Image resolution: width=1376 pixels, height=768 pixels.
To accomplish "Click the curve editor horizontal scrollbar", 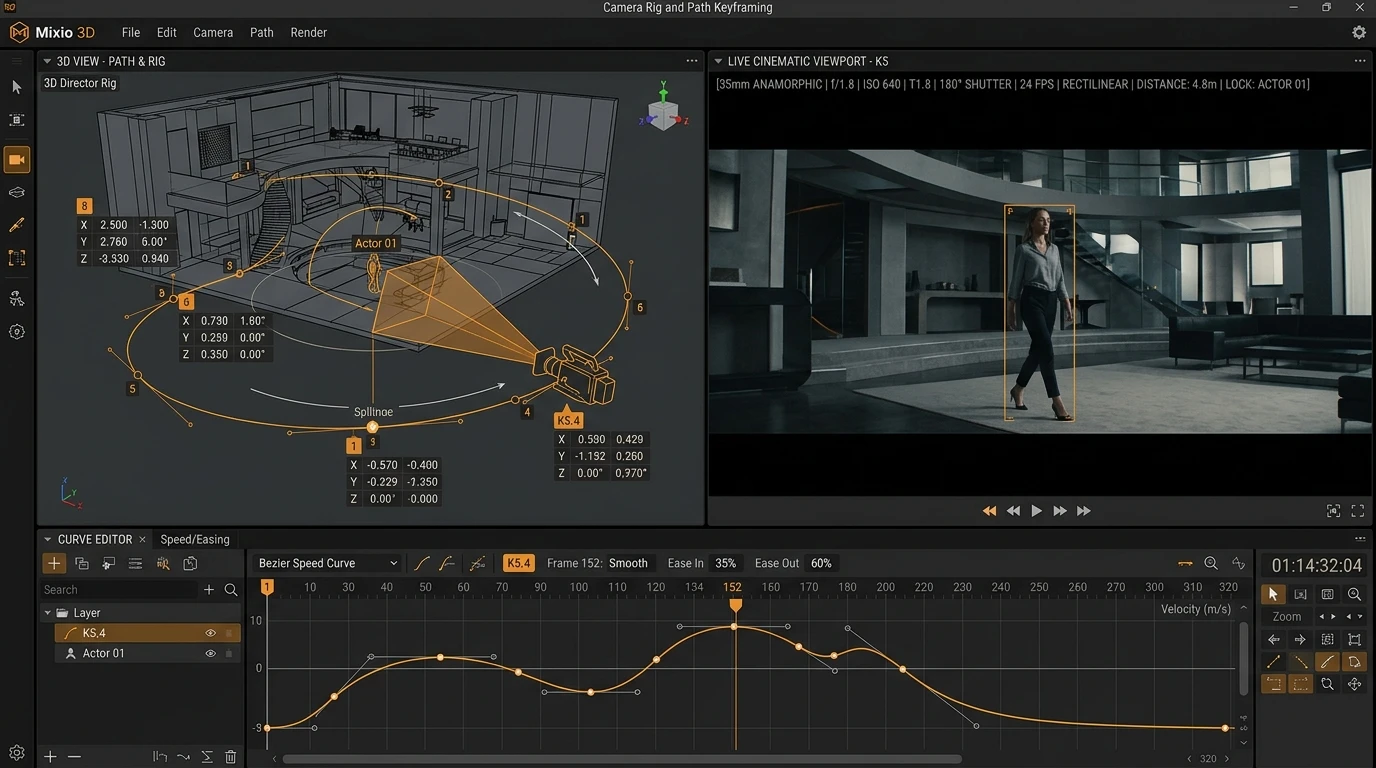I will pos(622,759).
